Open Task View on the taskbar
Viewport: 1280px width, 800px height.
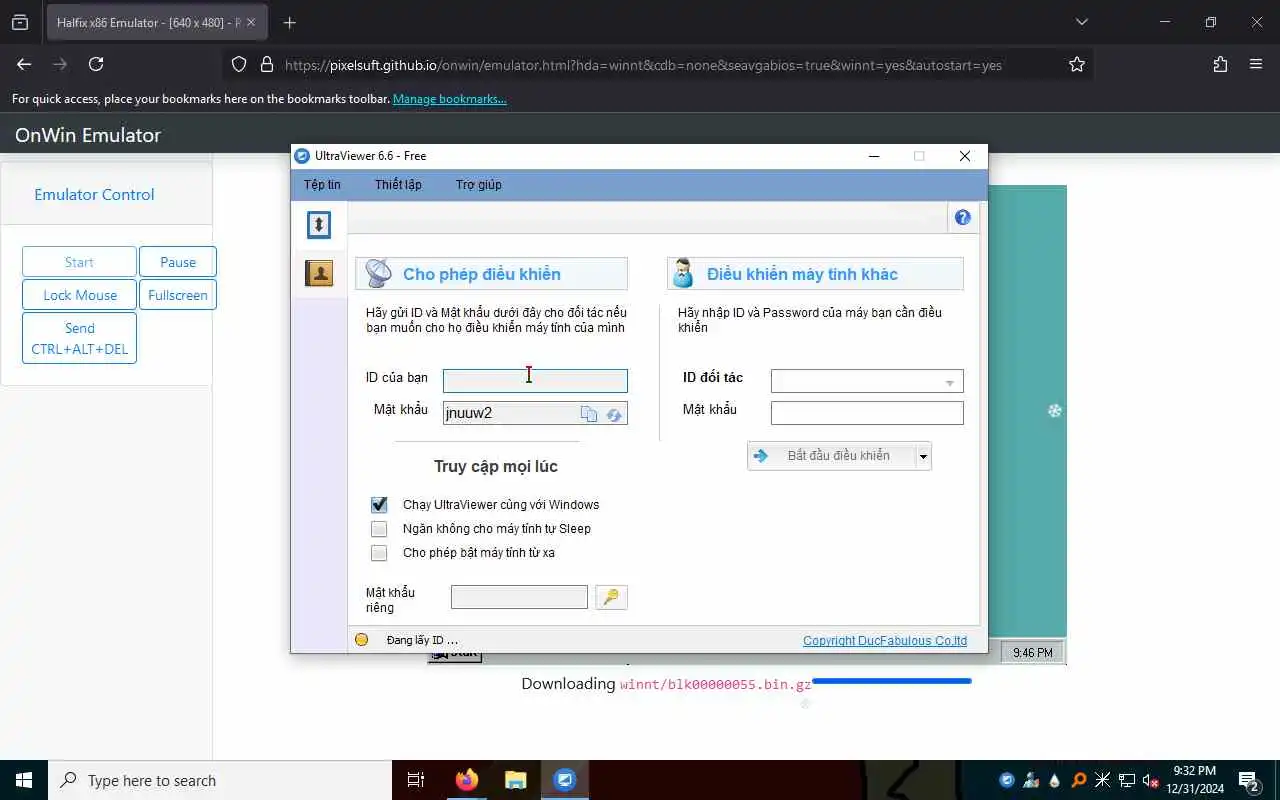pyautogui.click(x=416, y=780)
